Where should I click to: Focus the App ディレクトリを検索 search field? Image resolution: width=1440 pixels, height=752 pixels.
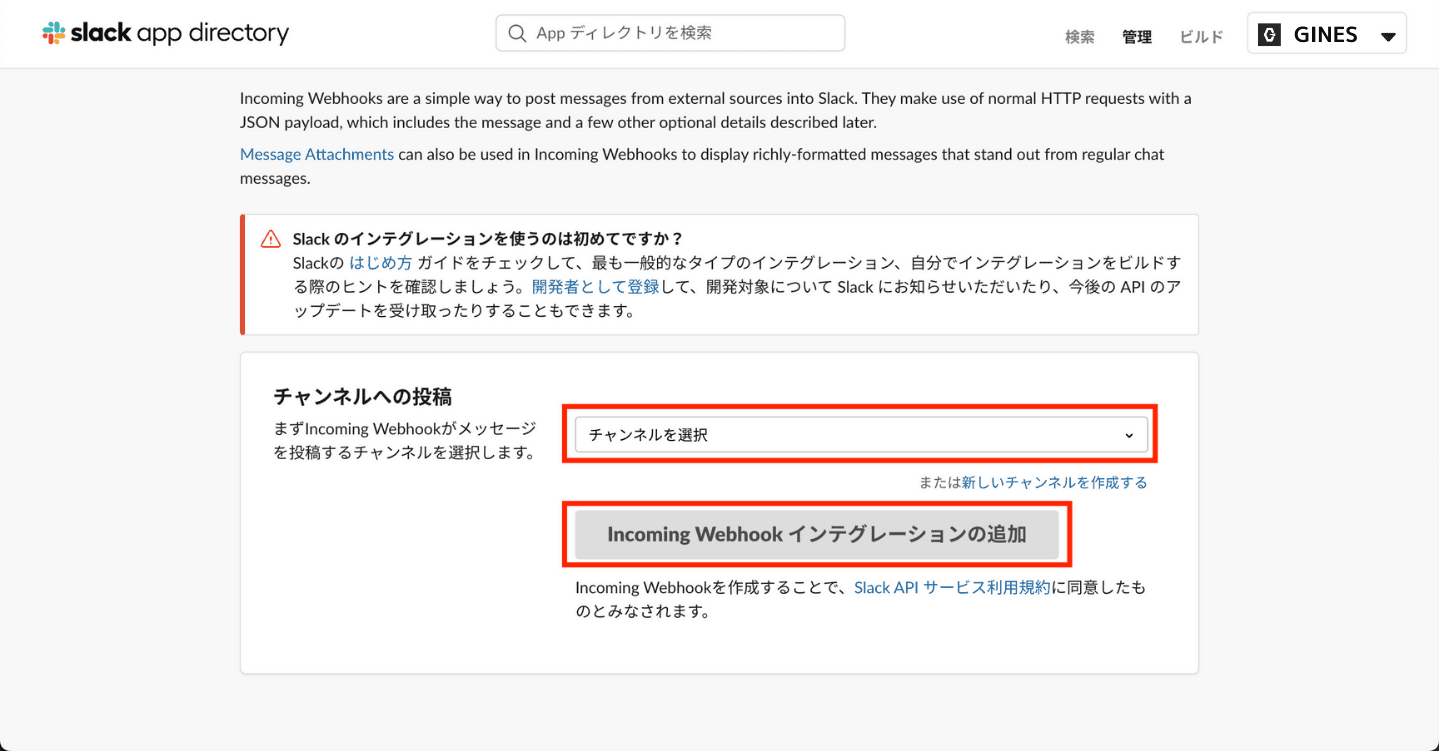point(680,33)
